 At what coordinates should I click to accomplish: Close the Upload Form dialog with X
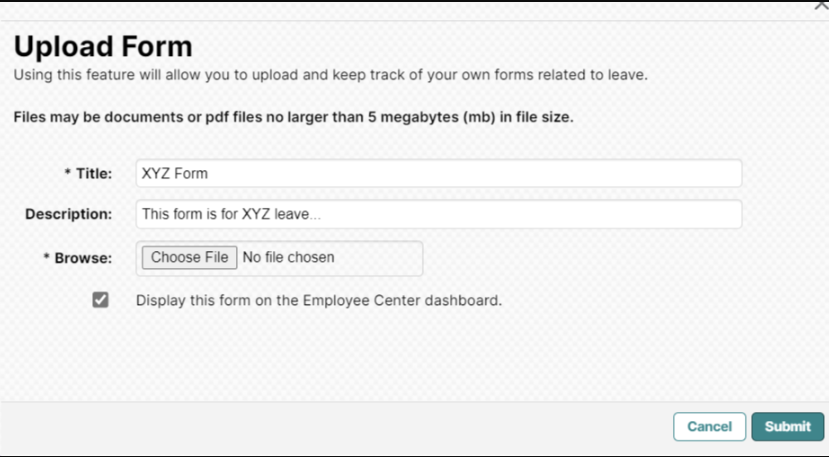point(821,5)
